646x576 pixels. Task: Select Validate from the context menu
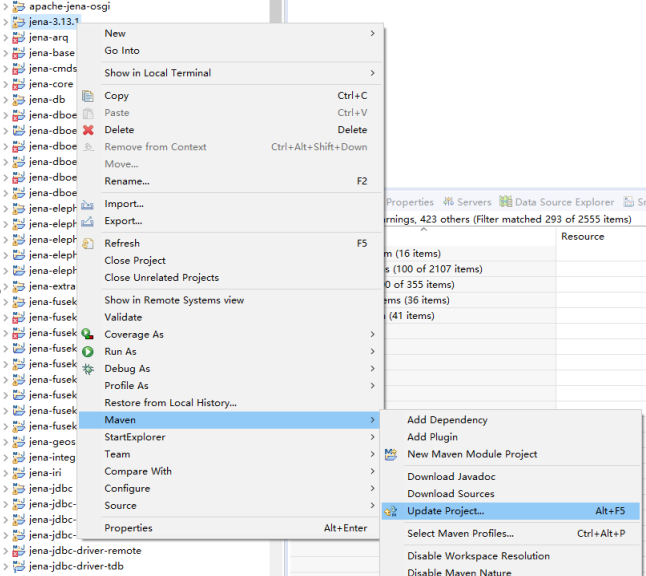tap(230, 318)
